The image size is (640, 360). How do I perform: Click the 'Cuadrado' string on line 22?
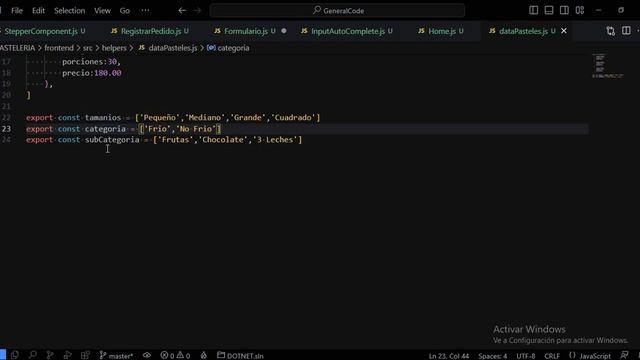coord(293,118)
